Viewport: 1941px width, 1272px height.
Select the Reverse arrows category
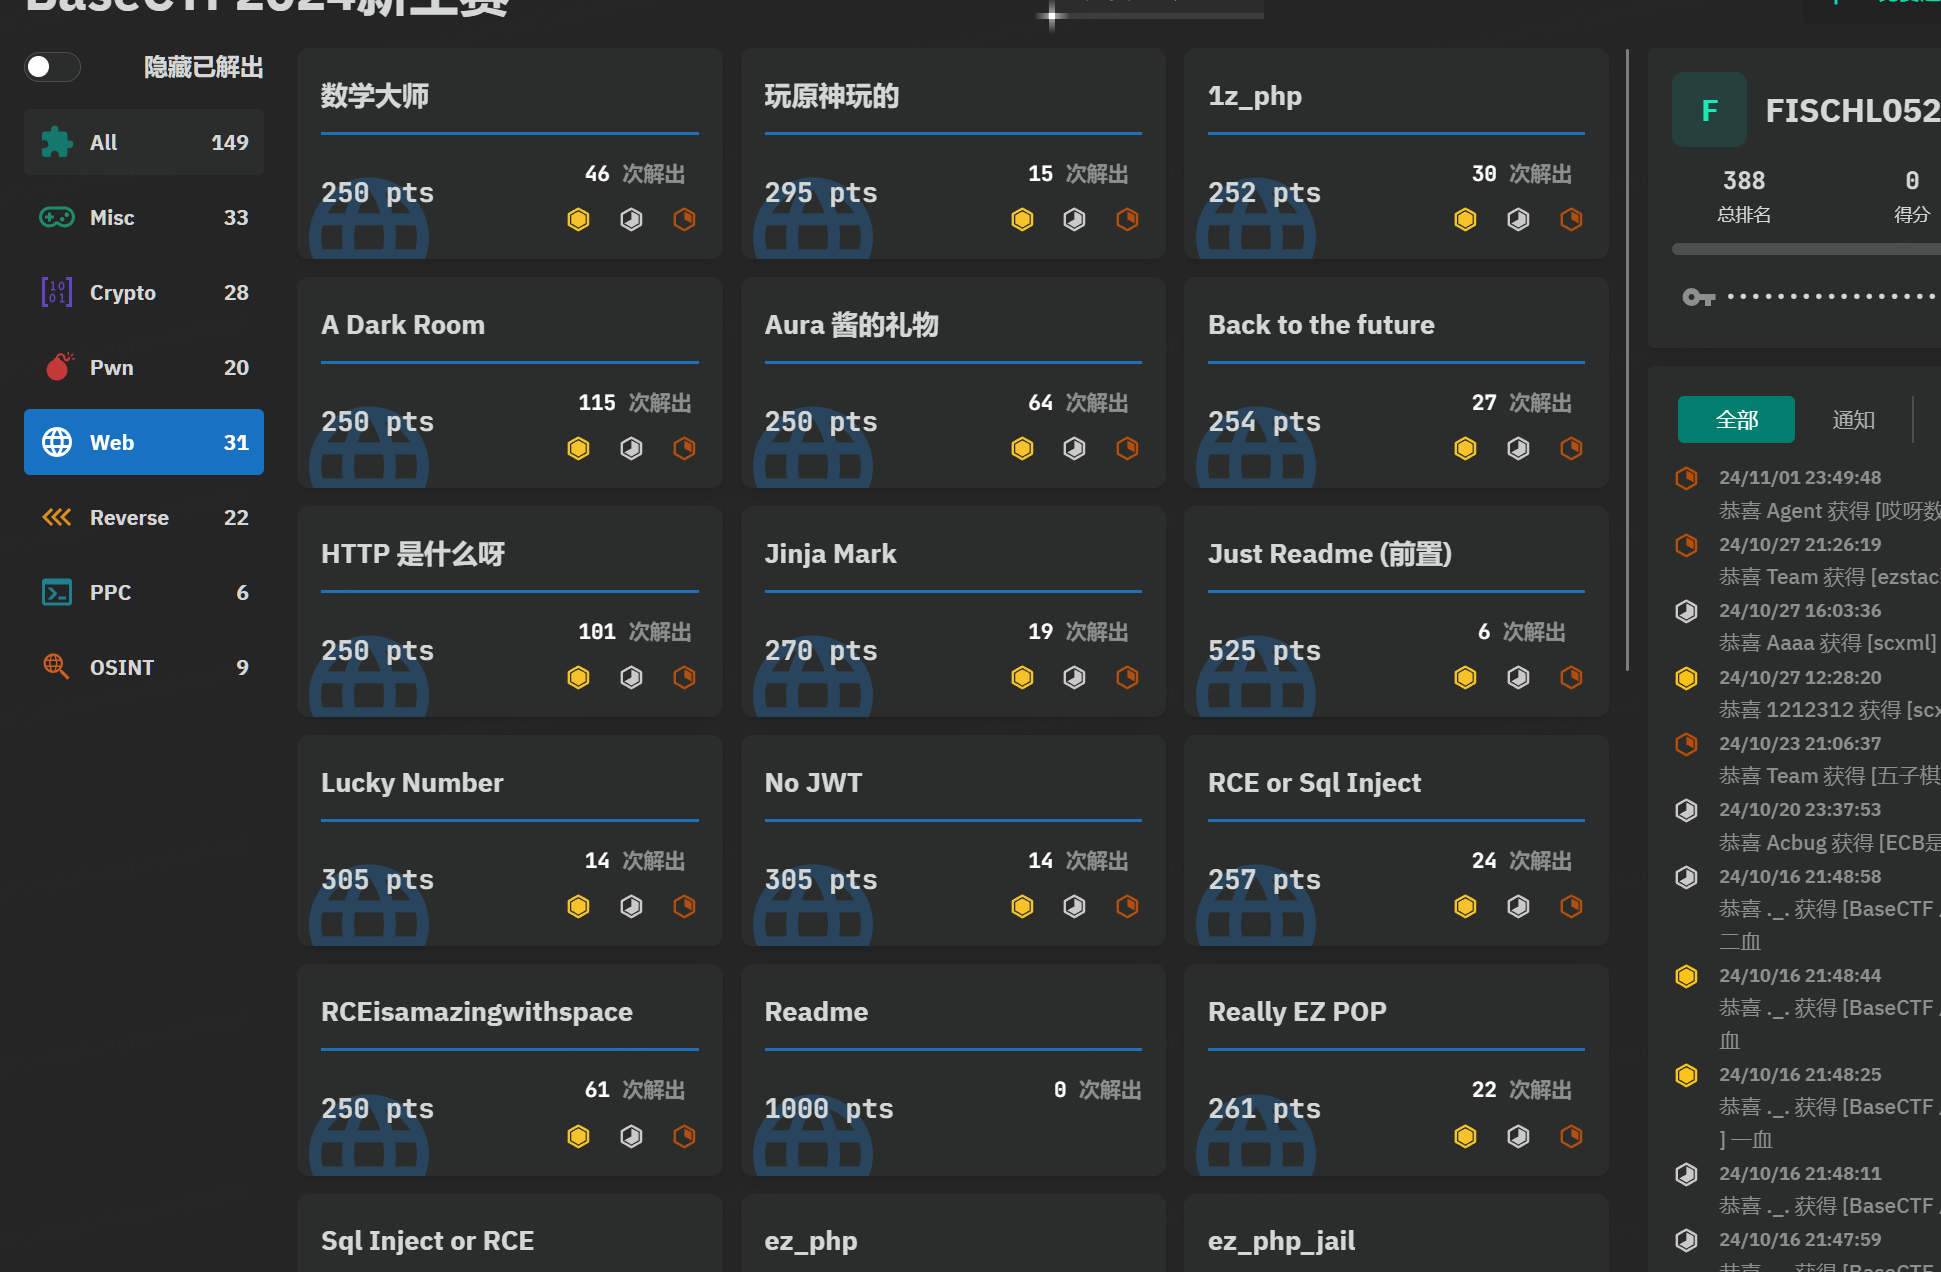click(144, 517)
